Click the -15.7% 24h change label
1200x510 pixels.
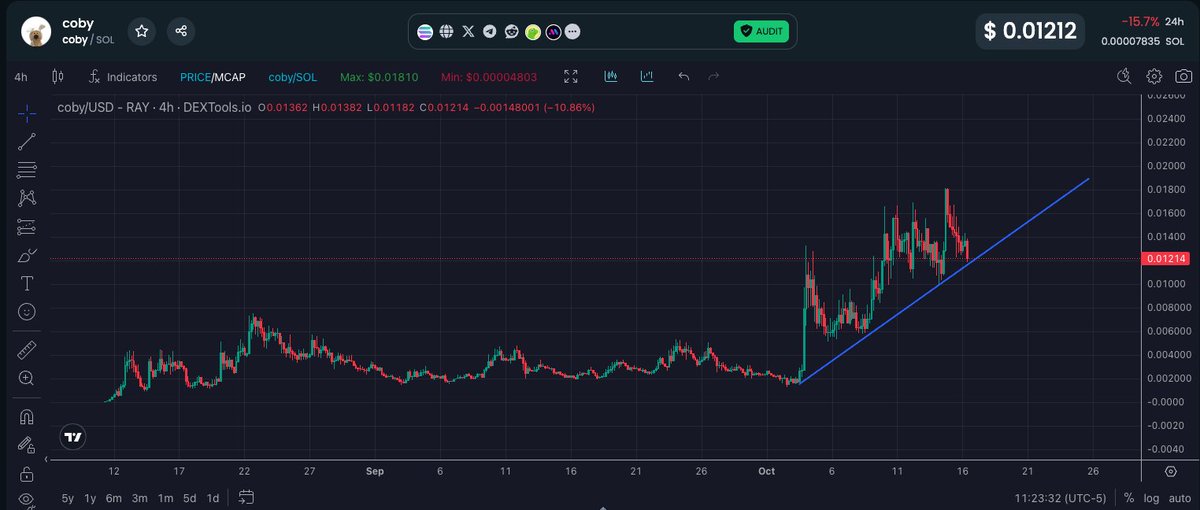point(1139,21)
